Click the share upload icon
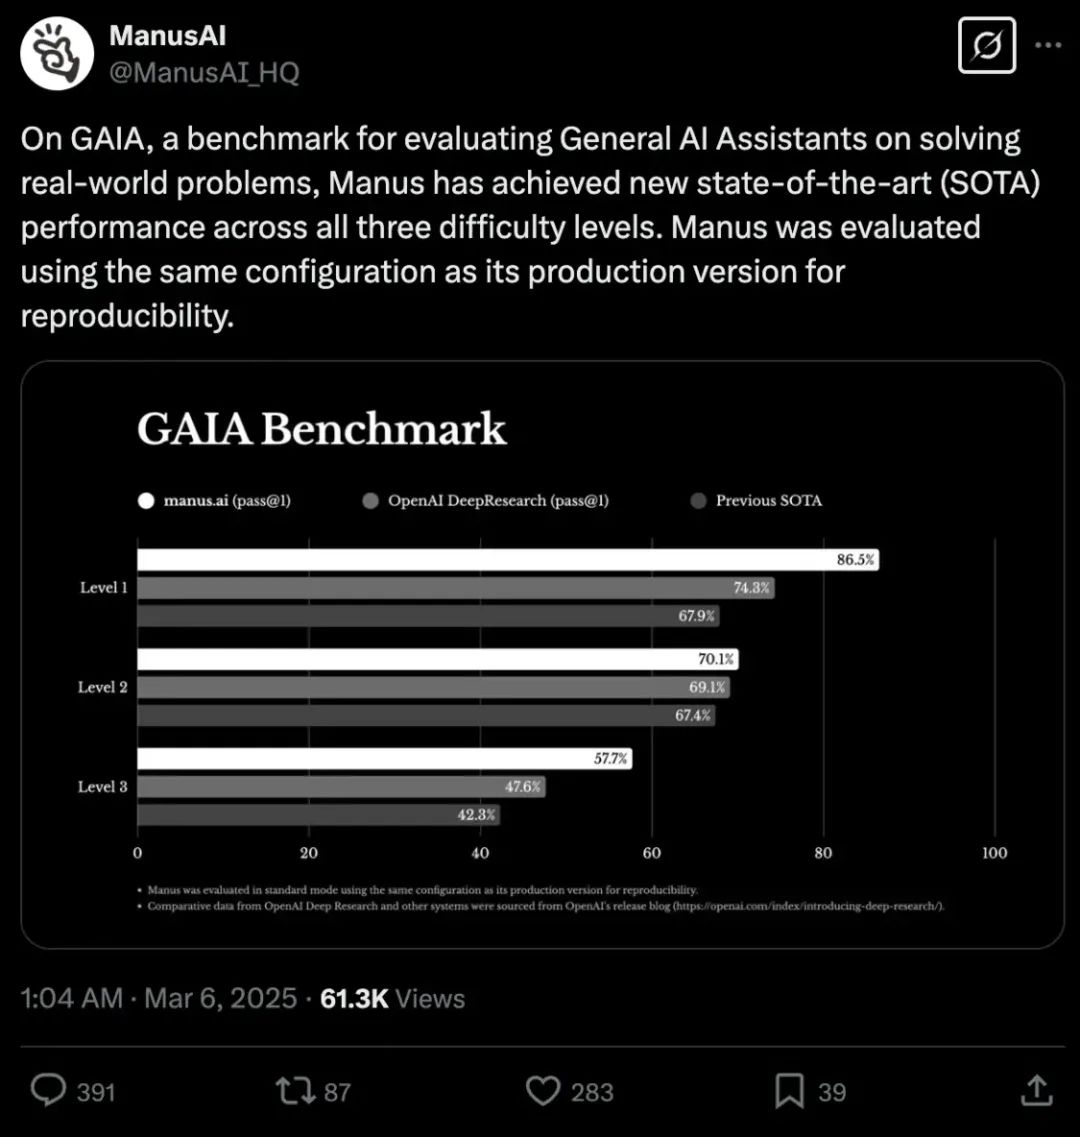Image resolution: width=1080 pixels, height=1137 pixels. click(x=1036, y=1091)
